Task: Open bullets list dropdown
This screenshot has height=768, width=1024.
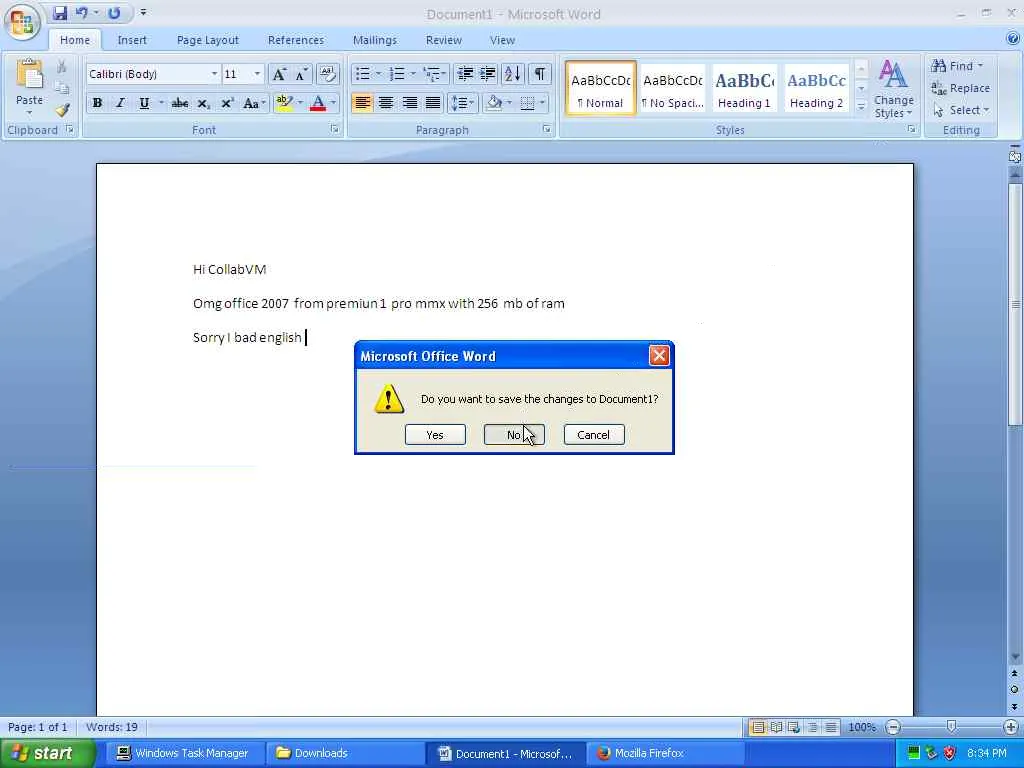Action: pos(378,74)
